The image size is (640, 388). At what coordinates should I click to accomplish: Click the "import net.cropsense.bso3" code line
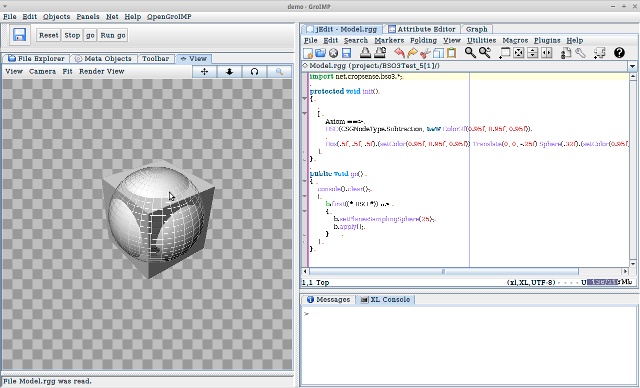click(x=356, y=77)
